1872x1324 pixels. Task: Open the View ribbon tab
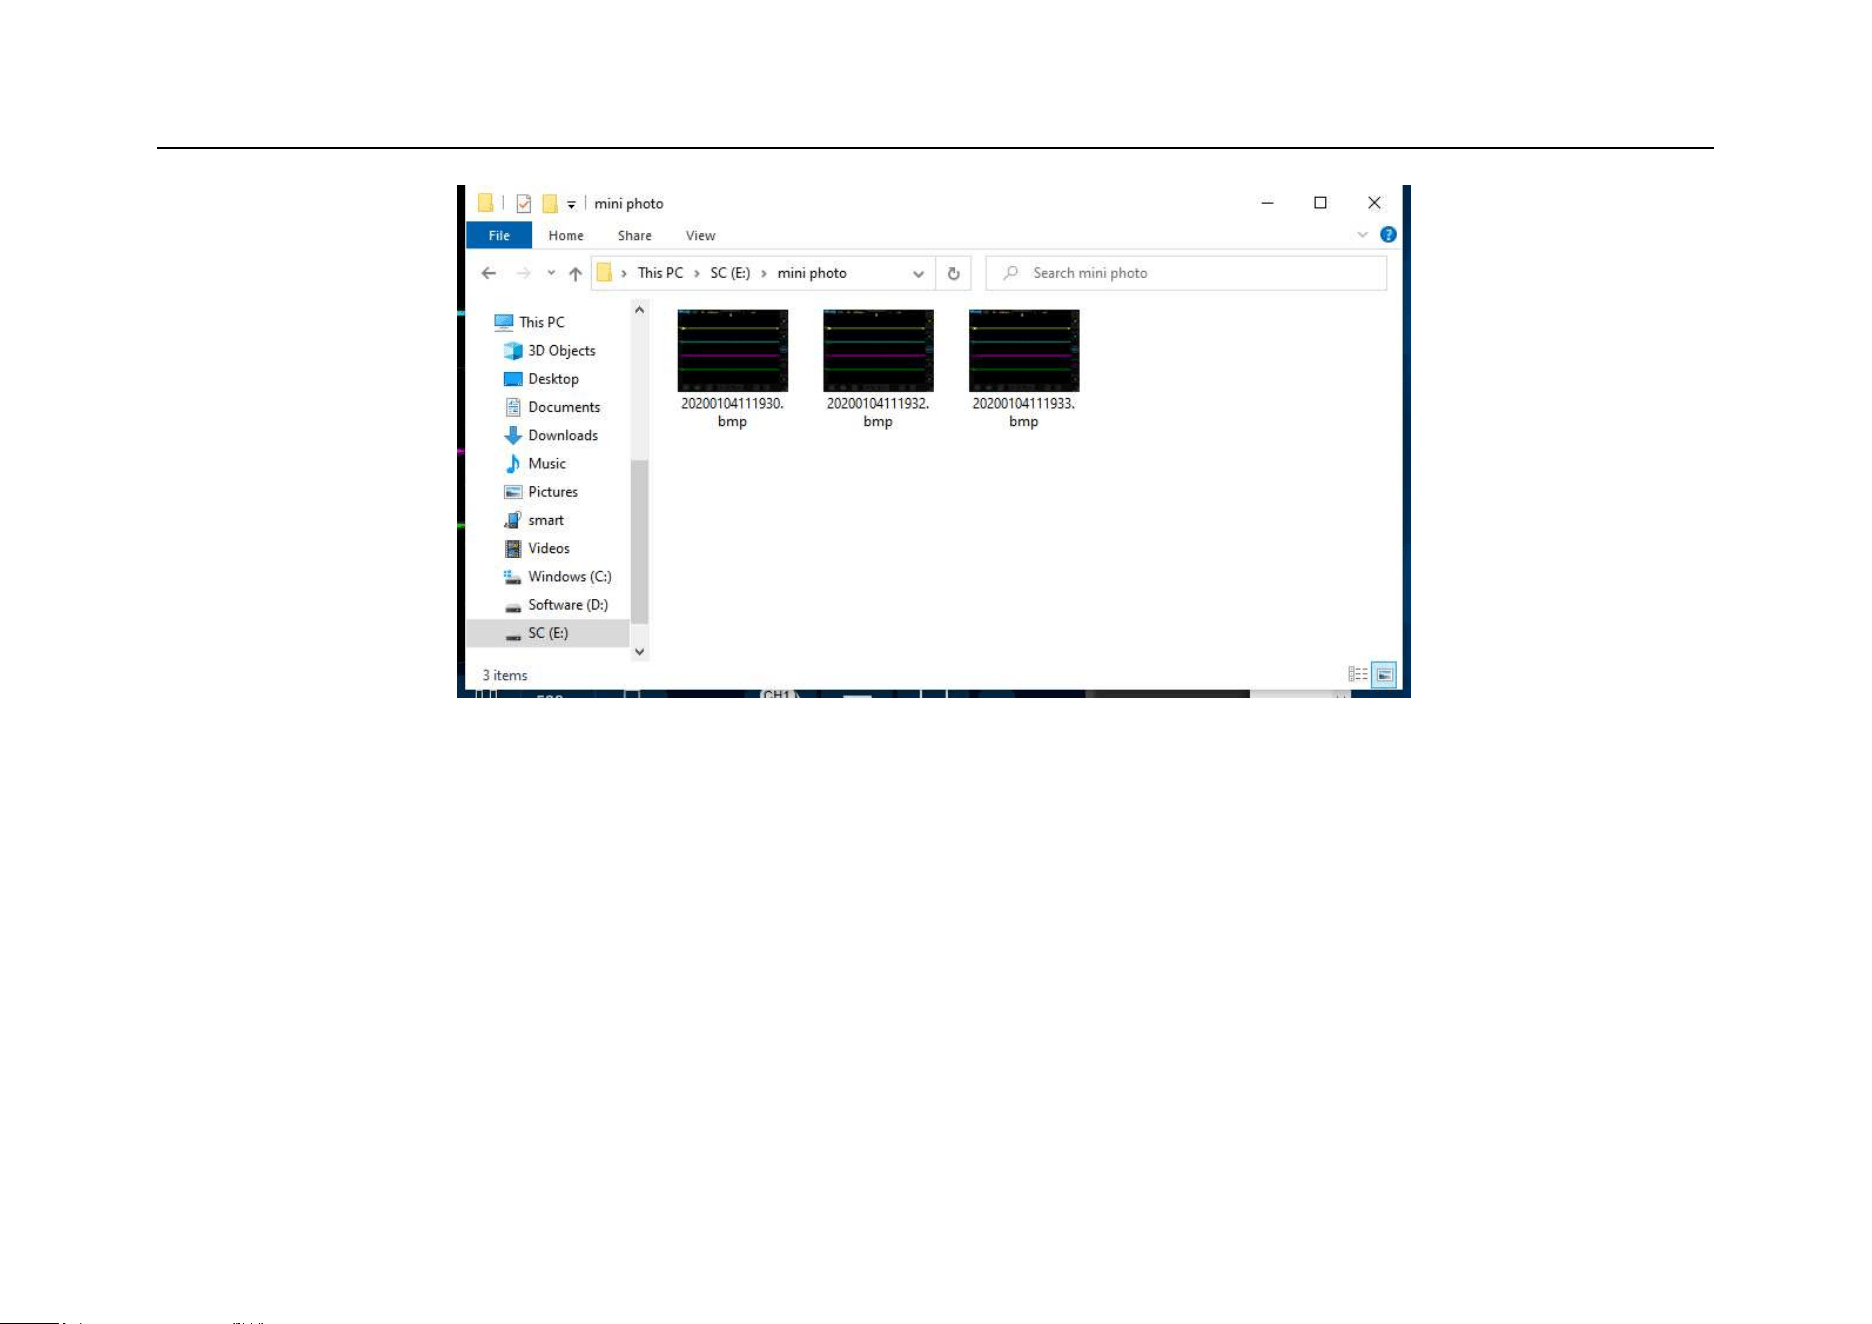[x=700, y=235]
